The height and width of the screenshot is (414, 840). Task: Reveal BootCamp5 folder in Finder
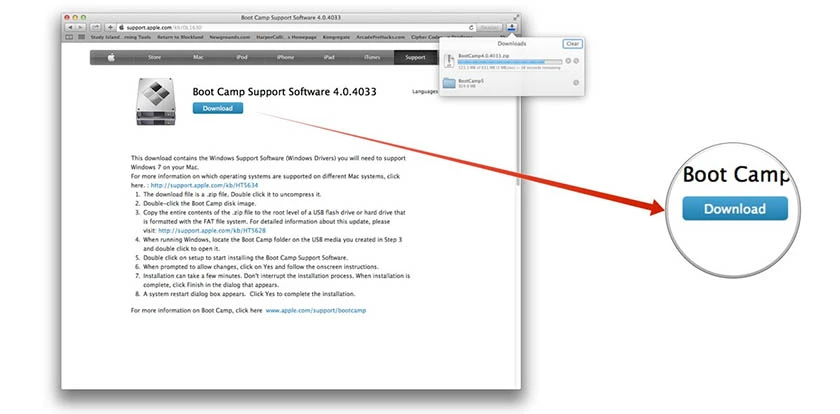click(576, 82)
